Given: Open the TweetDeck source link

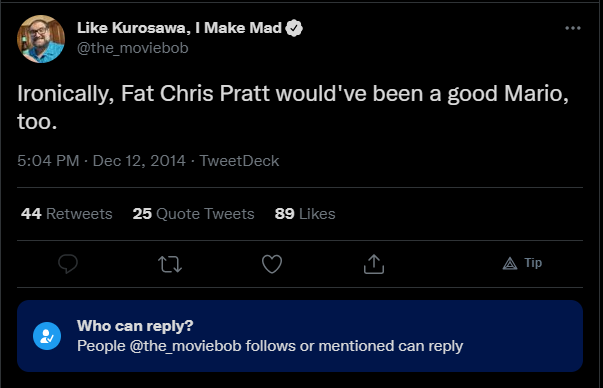Looking at the screenshot, I should [239, 161].
